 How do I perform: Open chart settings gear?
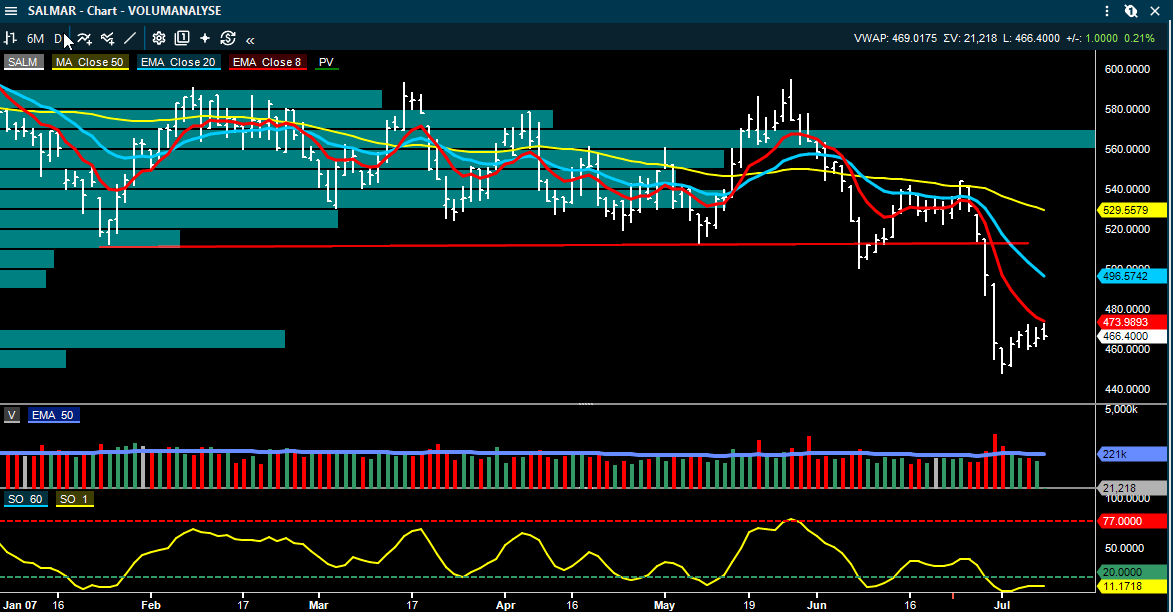159,38
